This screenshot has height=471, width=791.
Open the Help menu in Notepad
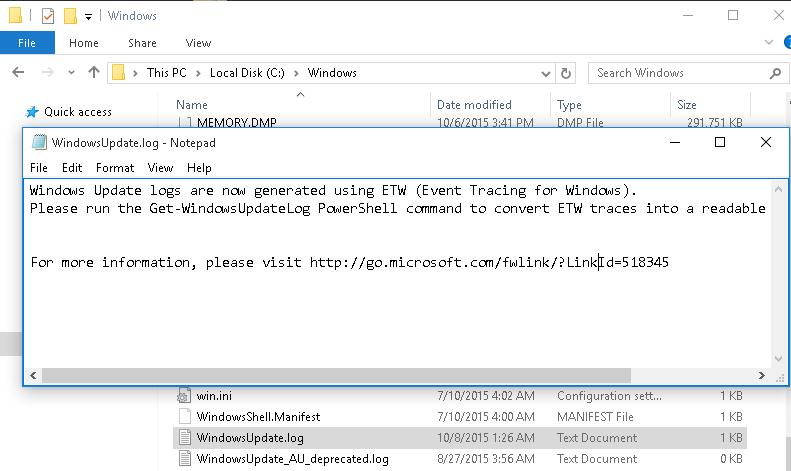coord(199,168)
